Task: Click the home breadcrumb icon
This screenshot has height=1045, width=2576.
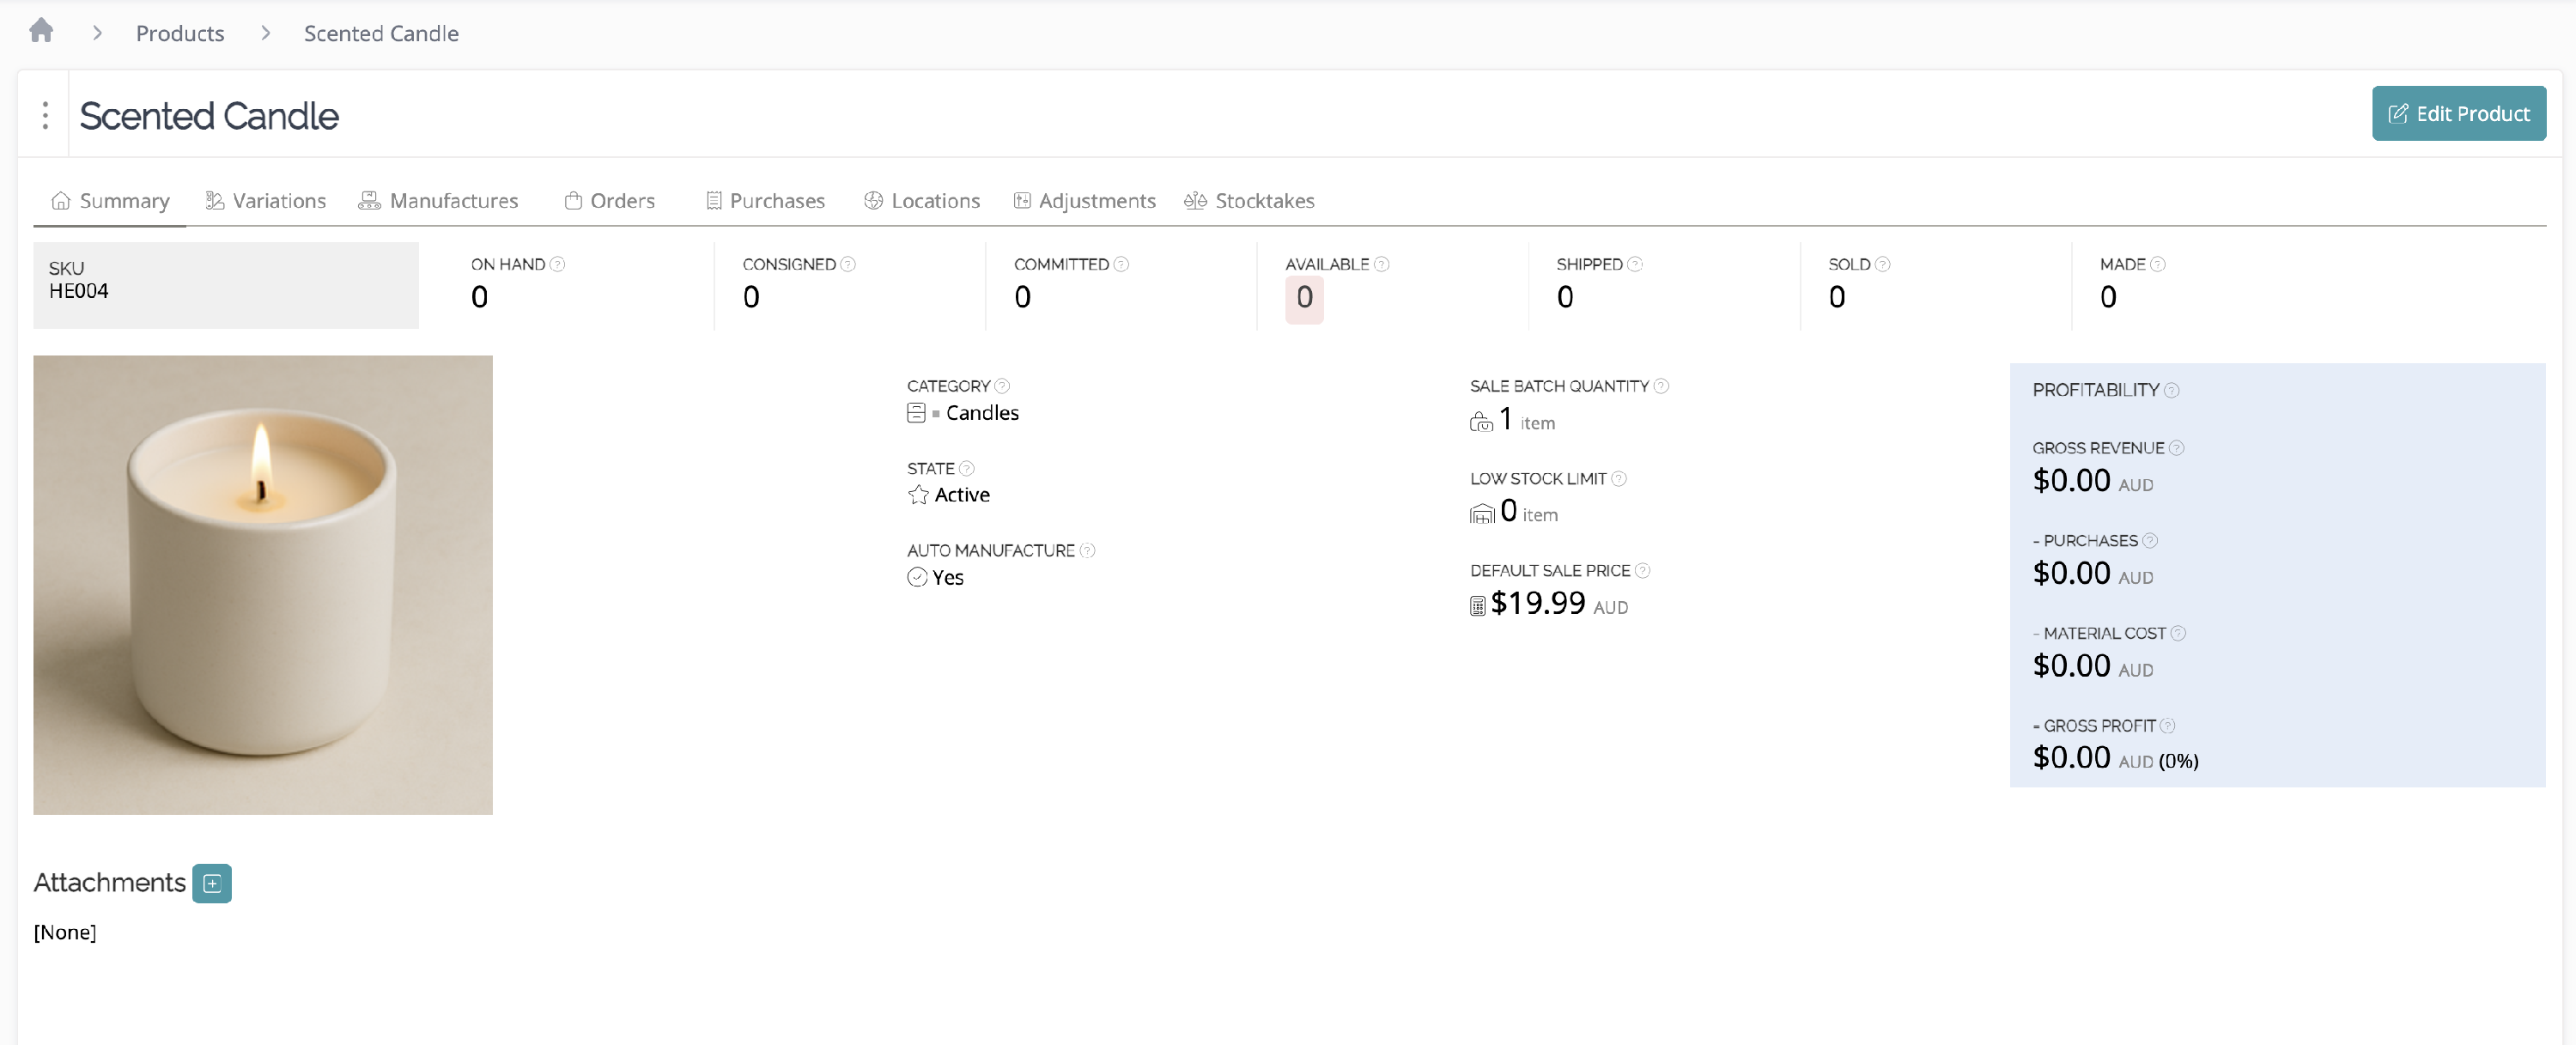Action: click(41, 31)
